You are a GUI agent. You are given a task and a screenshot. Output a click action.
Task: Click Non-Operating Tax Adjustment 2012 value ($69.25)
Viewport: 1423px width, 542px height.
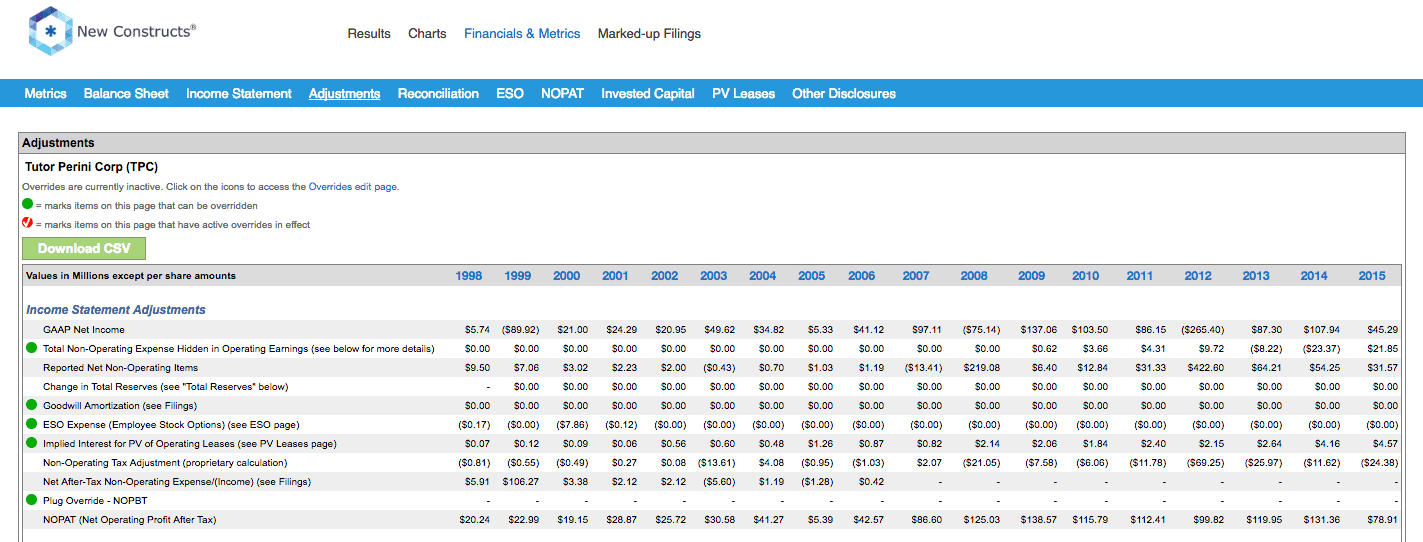click(1204, 463)
